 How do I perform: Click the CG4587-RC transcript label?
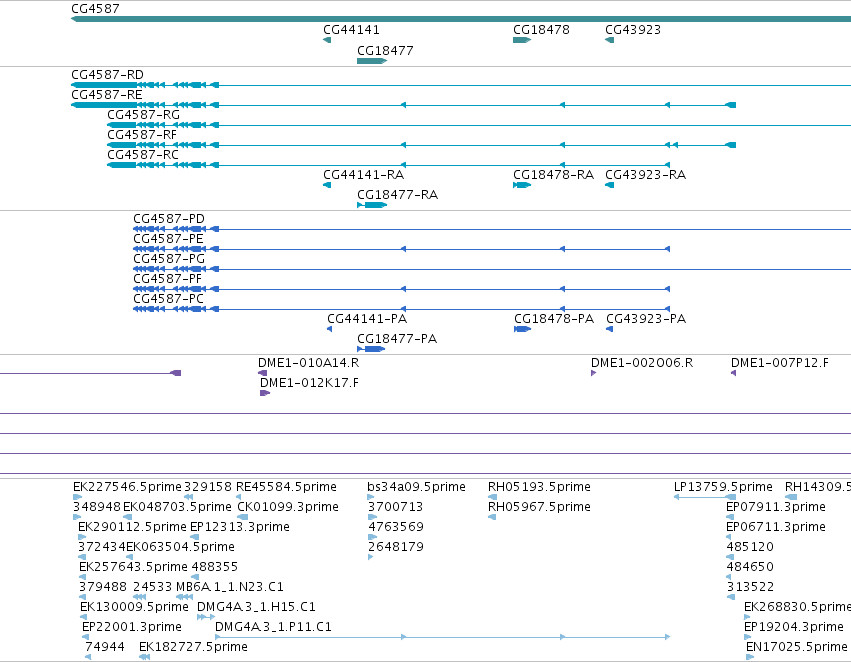coord(143,155)
